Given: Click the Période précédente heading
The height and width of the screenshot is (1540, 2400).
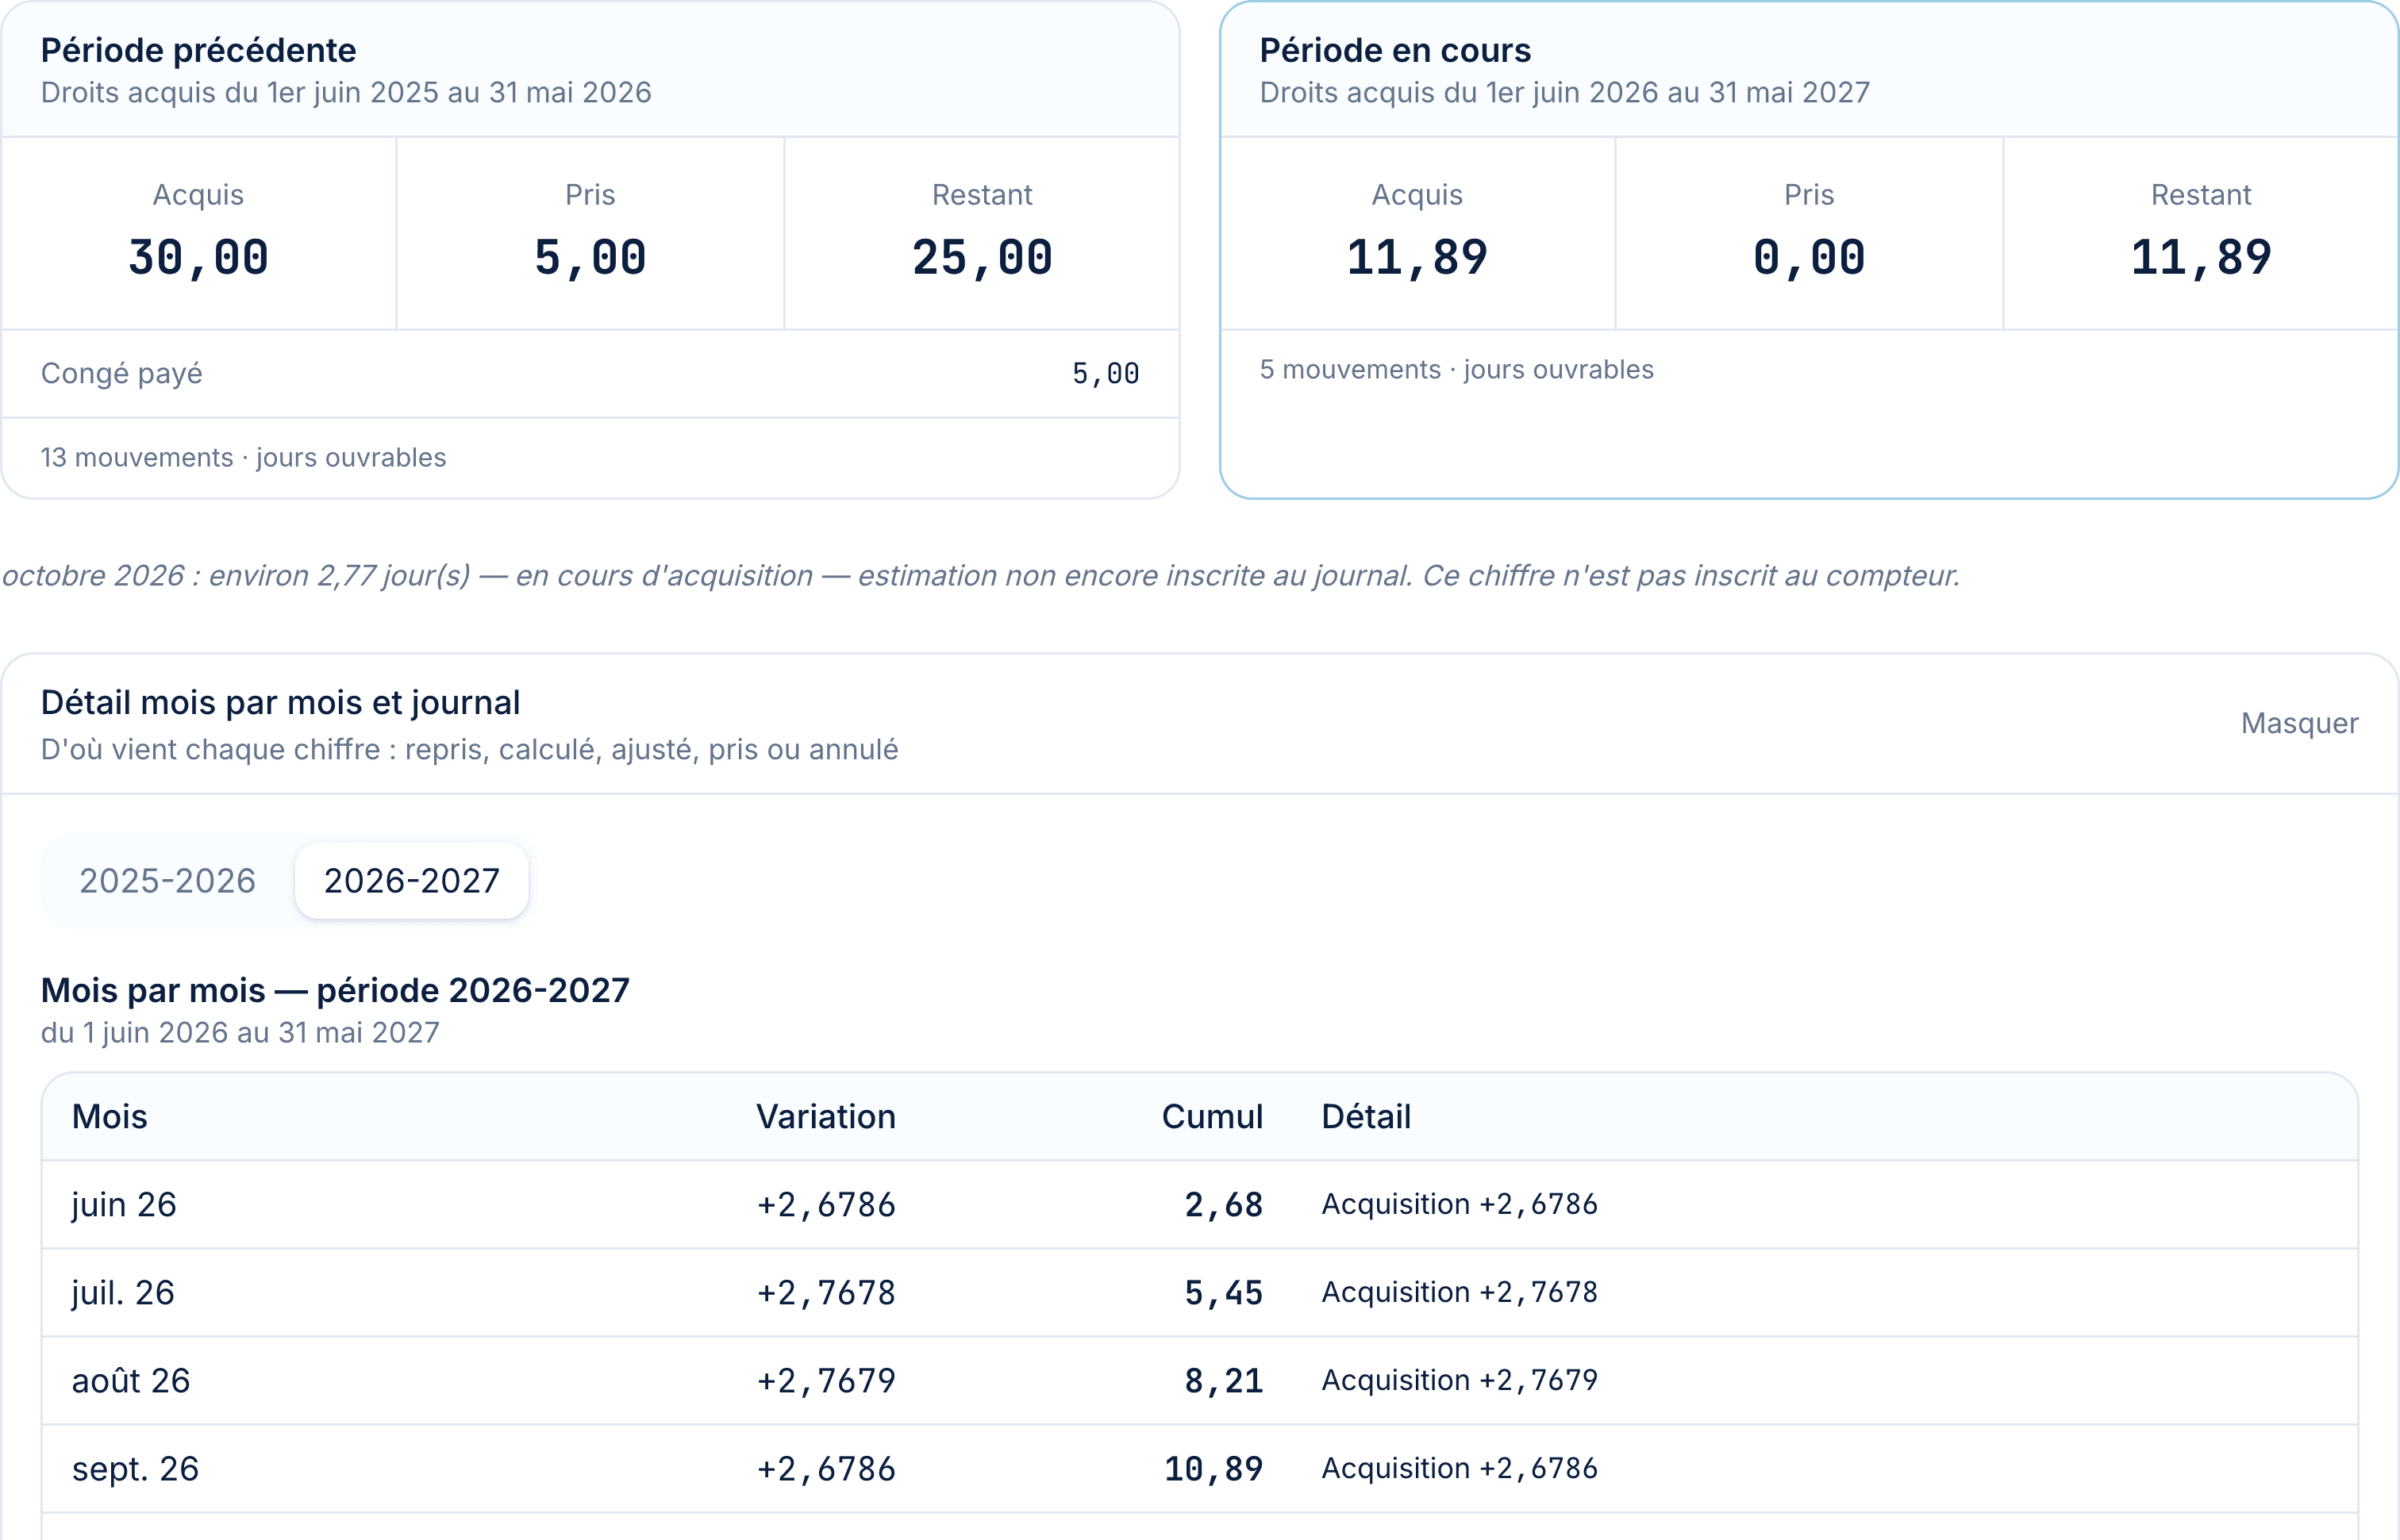Looking at the screenshot, I should click(198, 50).
